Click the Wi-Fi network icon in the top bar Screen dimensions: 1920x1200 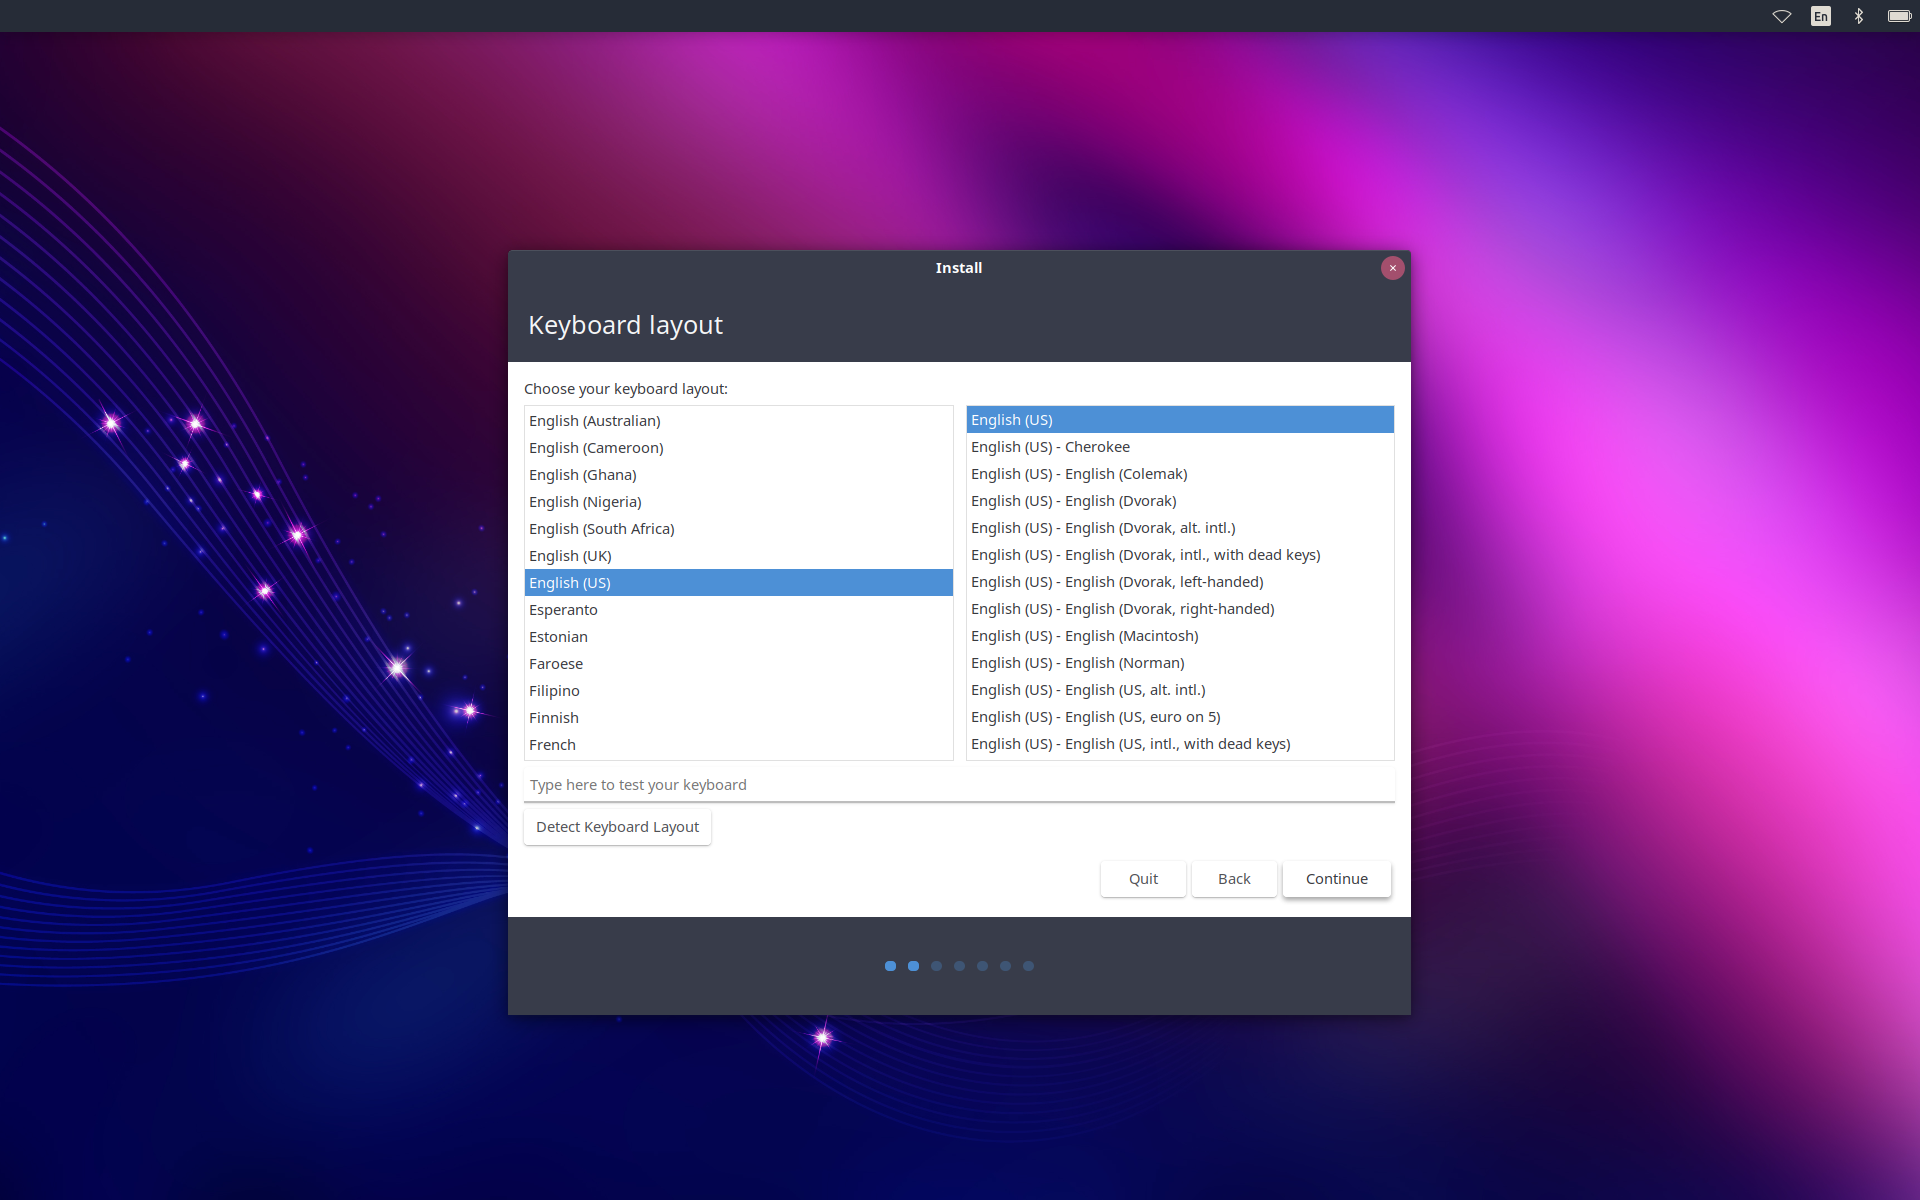[1781, 16]
